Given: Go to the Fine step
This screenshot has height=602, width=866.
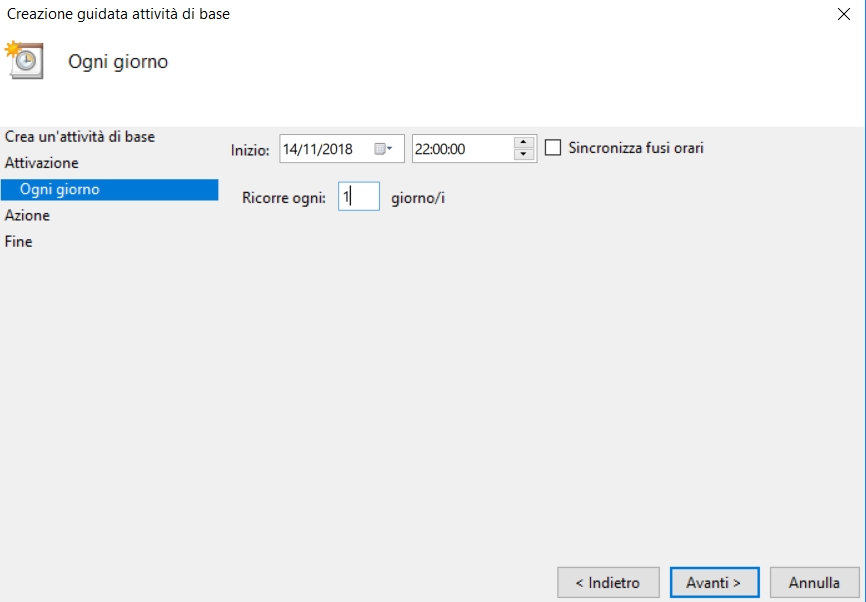Looking at the screenshot, I should click(x=18, y=241).
